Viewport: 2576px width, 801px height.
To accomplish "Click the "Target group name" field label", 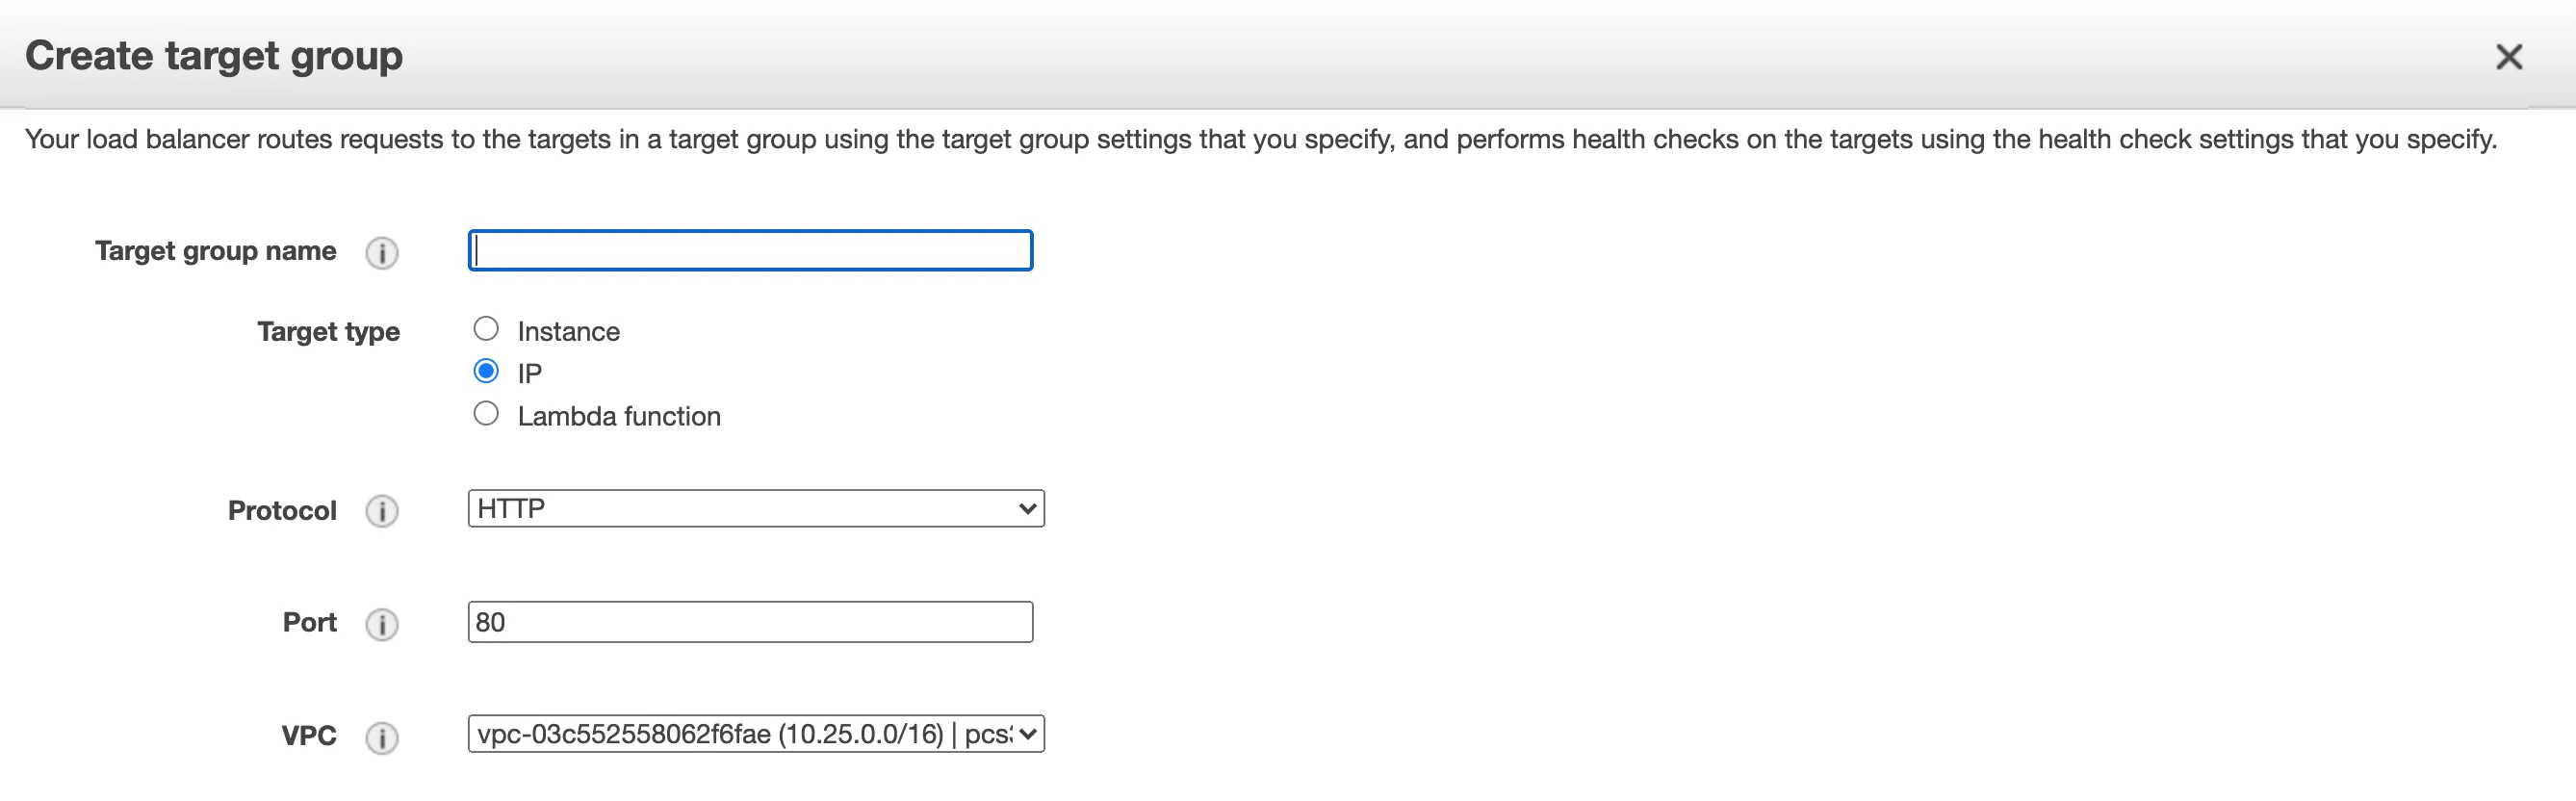I will pos(215,251).
